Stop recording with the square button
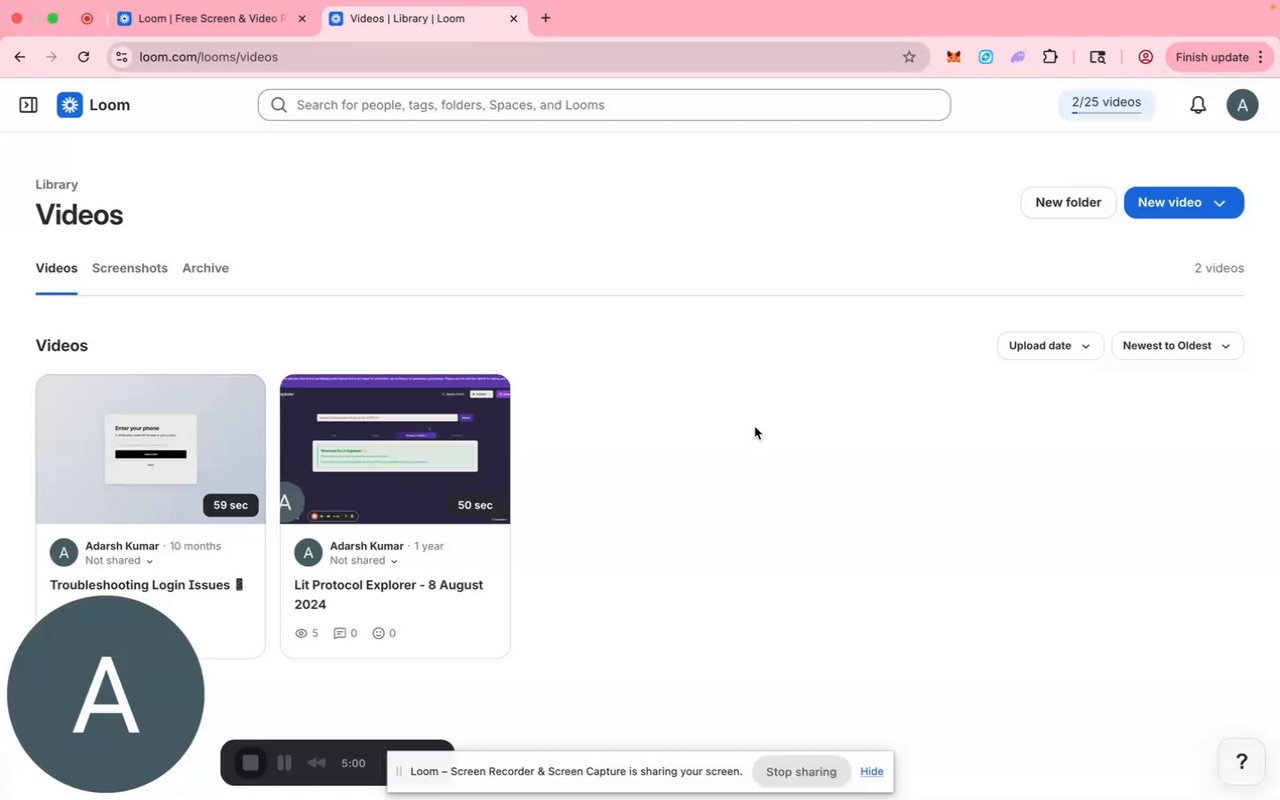1280x800 pixels. [x=251, y=763]
